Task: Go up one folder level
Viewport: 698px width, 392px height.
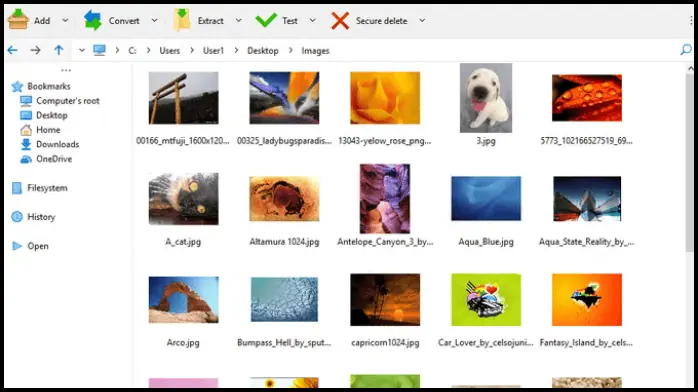Action: (x=58, y=50)
